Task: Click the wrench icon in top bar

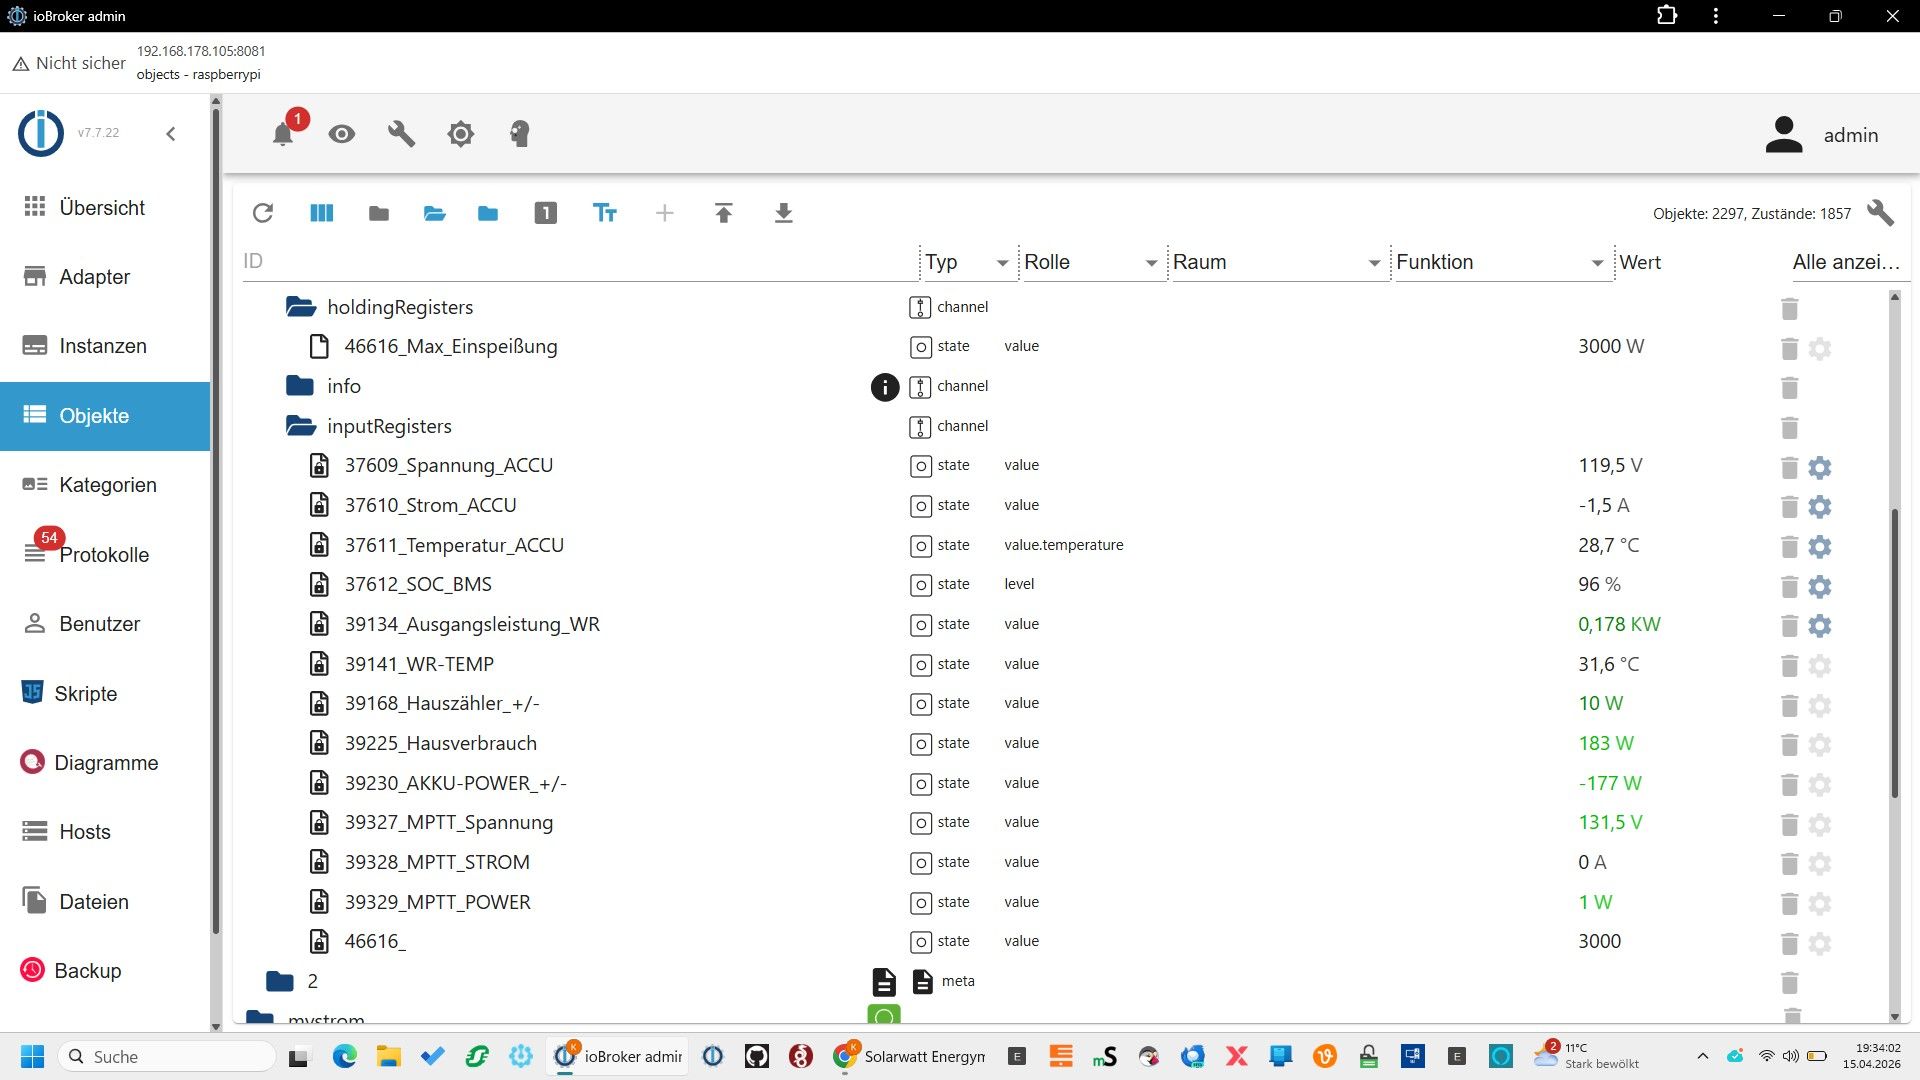Action: (401, 134)
